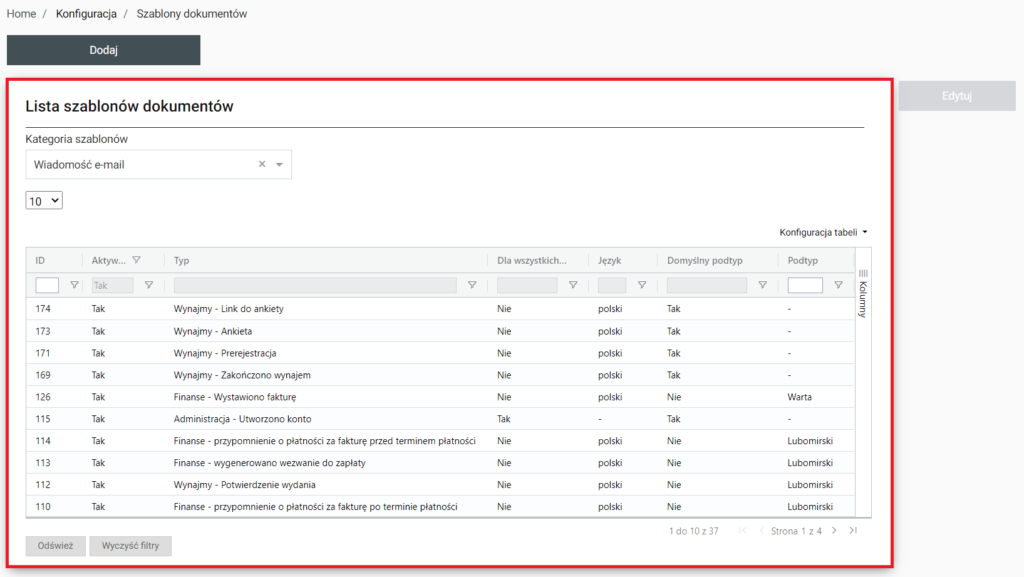1024x577 pixels.
Task: Jump to last page in pagination
Action: [x=853, y=531]
